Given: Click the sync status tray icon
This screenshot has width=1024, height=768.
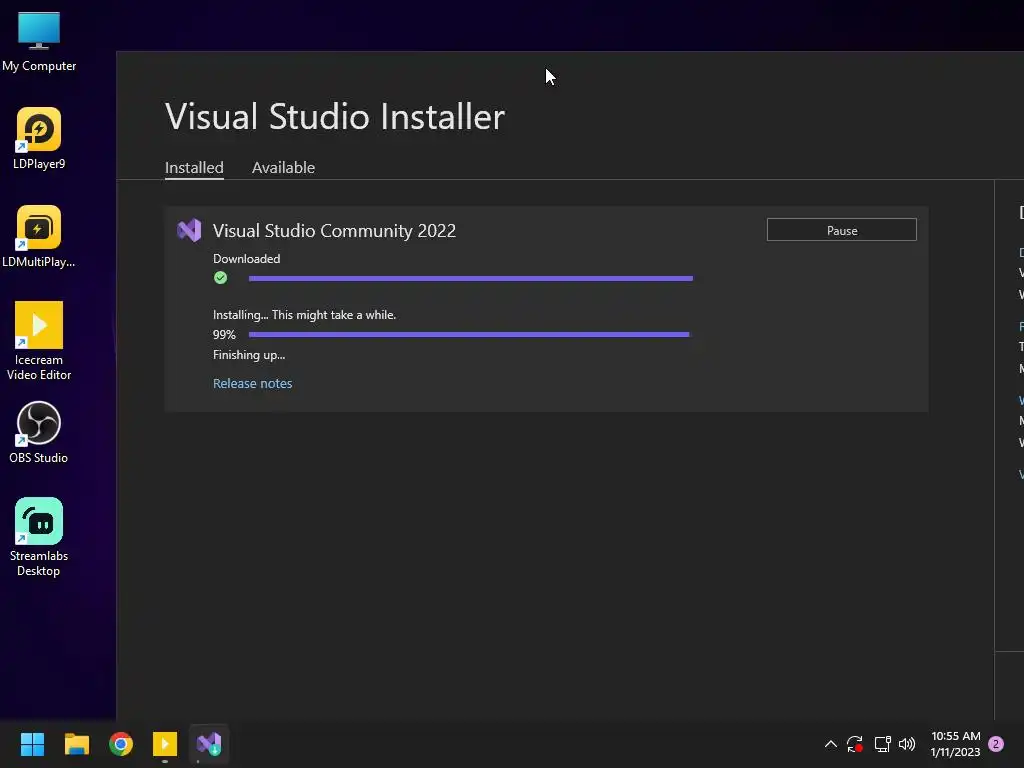Looking at the screenshot, I should pos(855,744).
